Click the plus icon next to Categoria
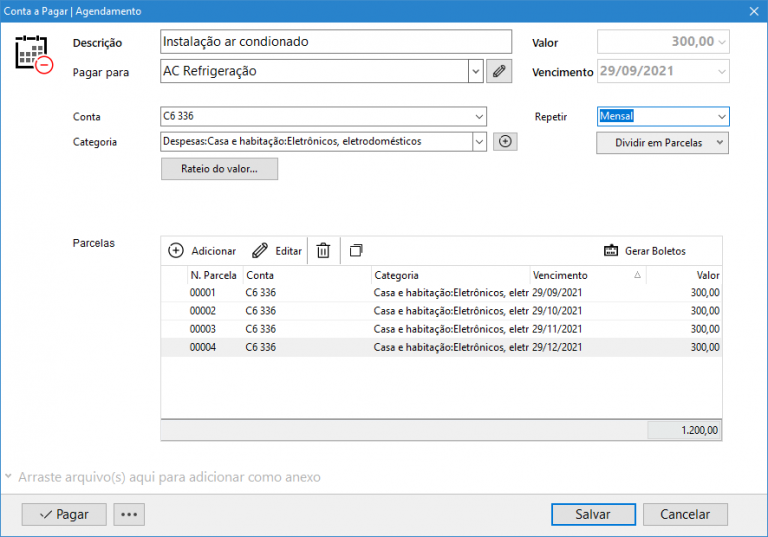Image resolution: width=768 pixels, height=537 pixels. coord(506,142)
